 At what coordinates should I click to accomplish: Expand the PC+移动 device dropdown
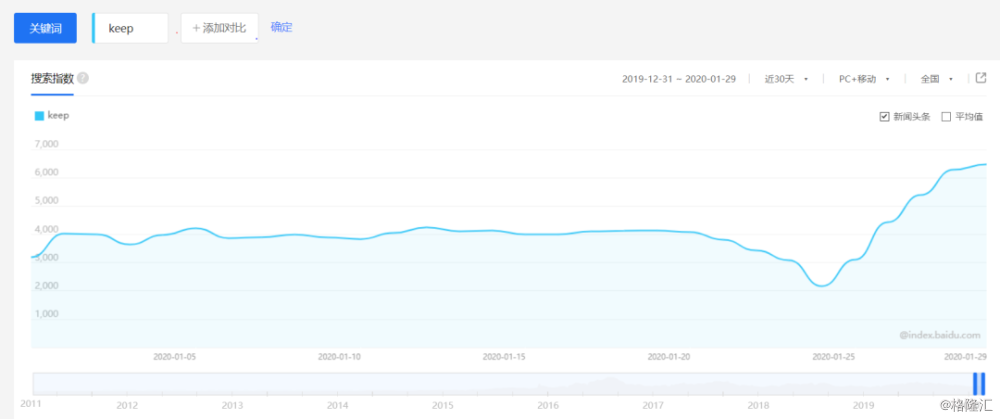pos(864,79)
